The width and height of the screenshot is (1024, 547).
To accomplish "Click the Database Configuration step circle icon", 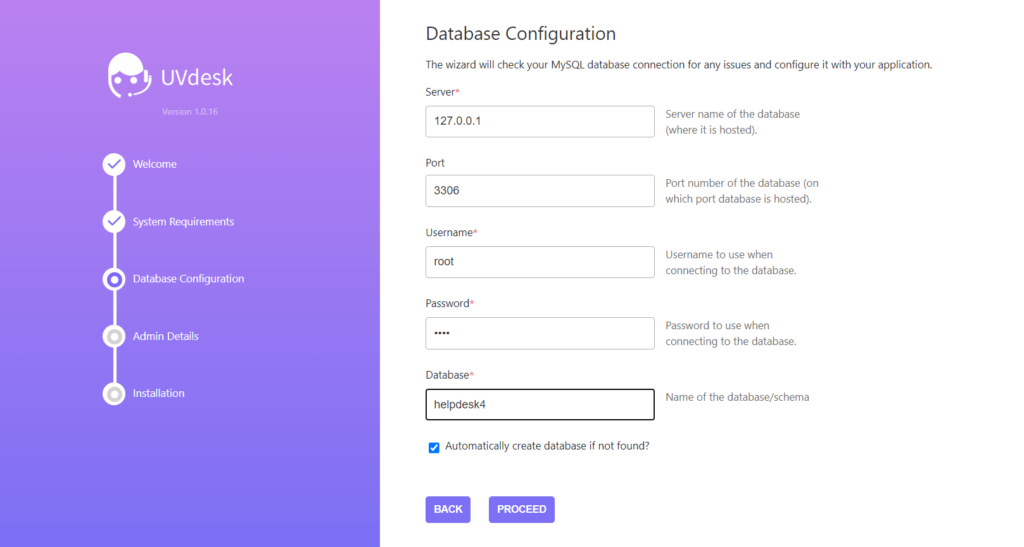I will point(114,279).
